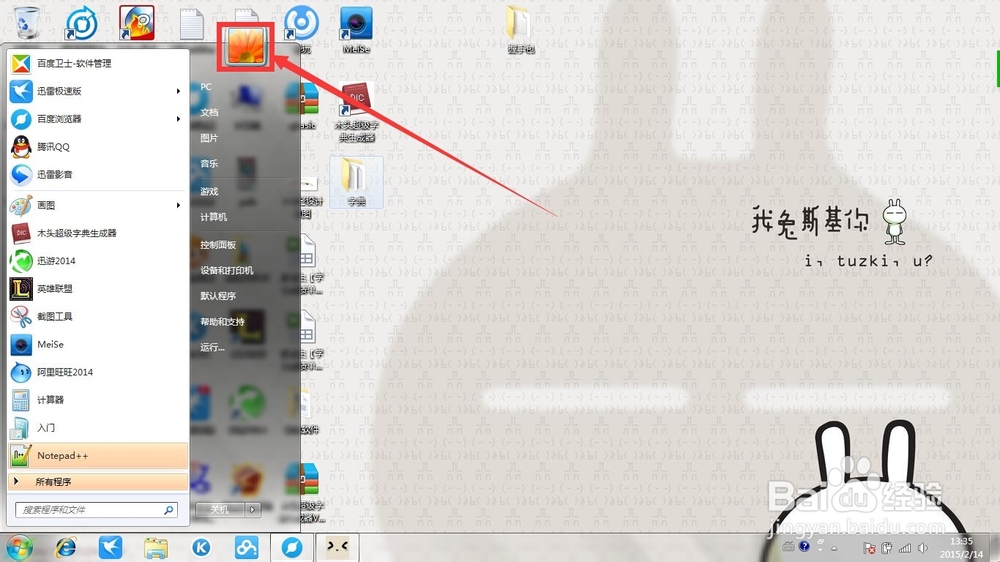Launch 百度浏览器 from Start menu
1000x562 pixels.
[98, 119]
